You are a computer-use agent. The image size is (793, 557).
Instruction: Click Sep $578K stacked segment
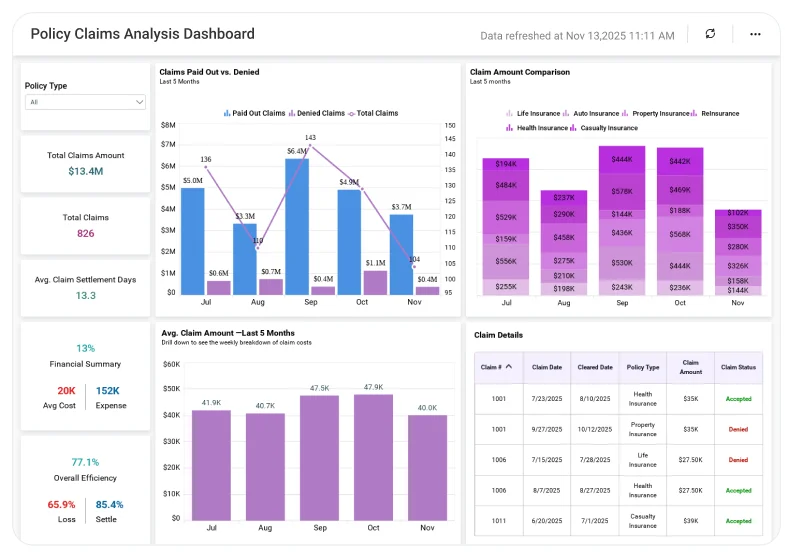click(622, 191)
